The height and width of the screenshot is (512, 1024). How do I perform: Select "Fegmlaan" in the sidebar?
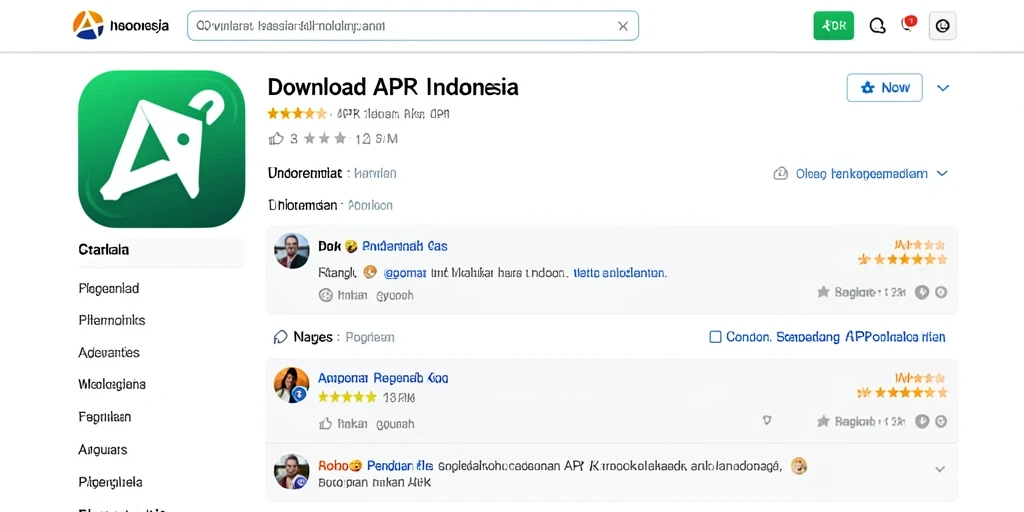click(x=104, y=417)
